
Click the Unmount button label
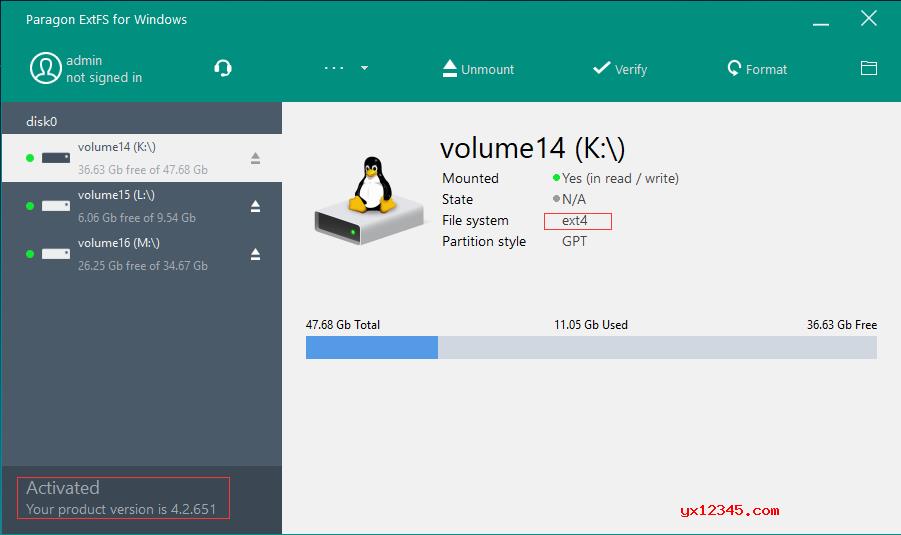[x=487, y=70]
